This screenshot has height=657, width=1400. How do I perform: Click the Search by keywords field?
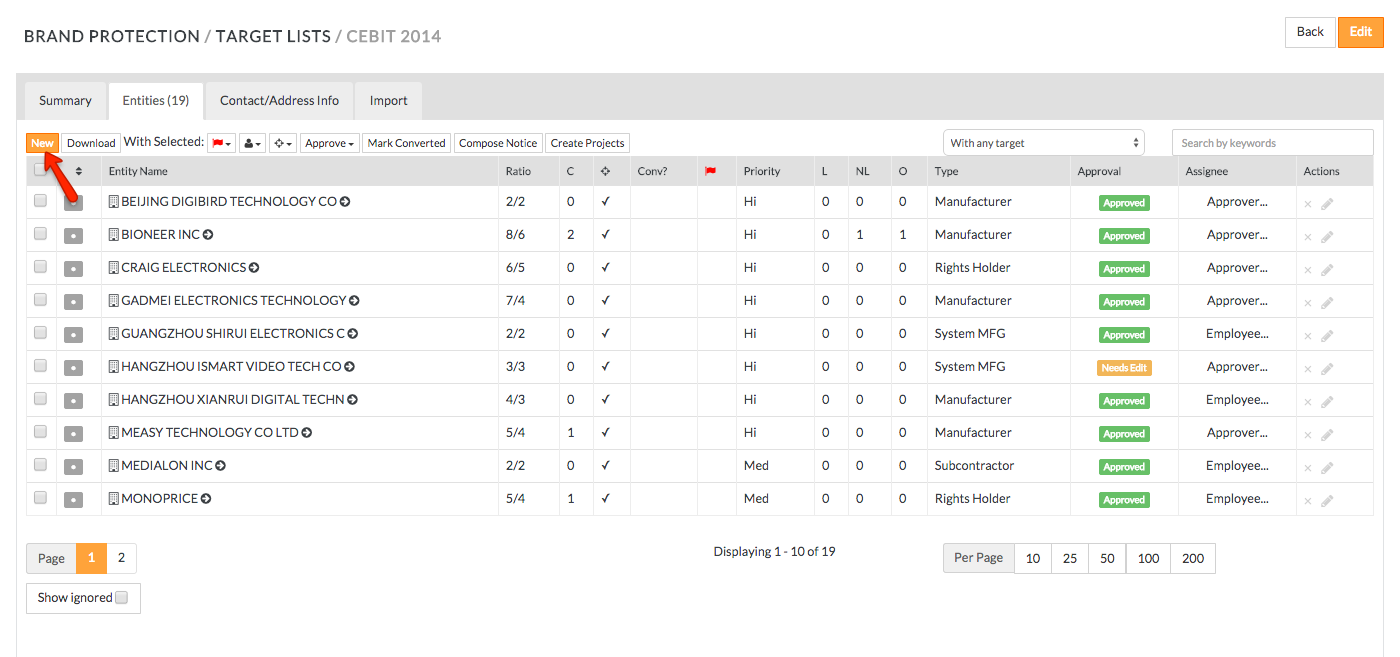pyautogui.click(x=1272, y=143)
